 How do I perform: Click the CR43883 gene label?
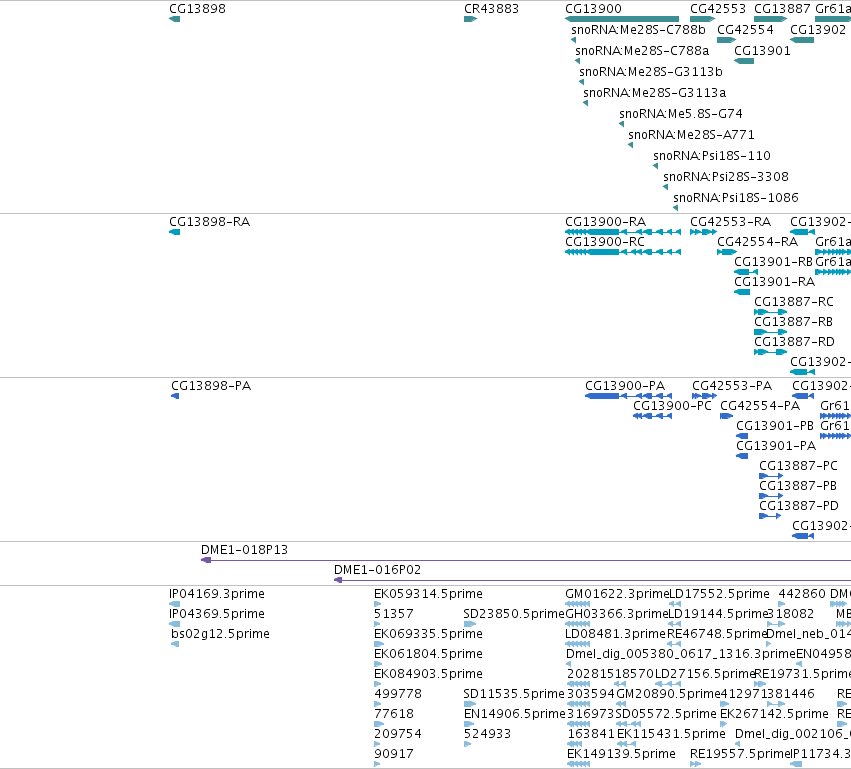click(491, 9)
